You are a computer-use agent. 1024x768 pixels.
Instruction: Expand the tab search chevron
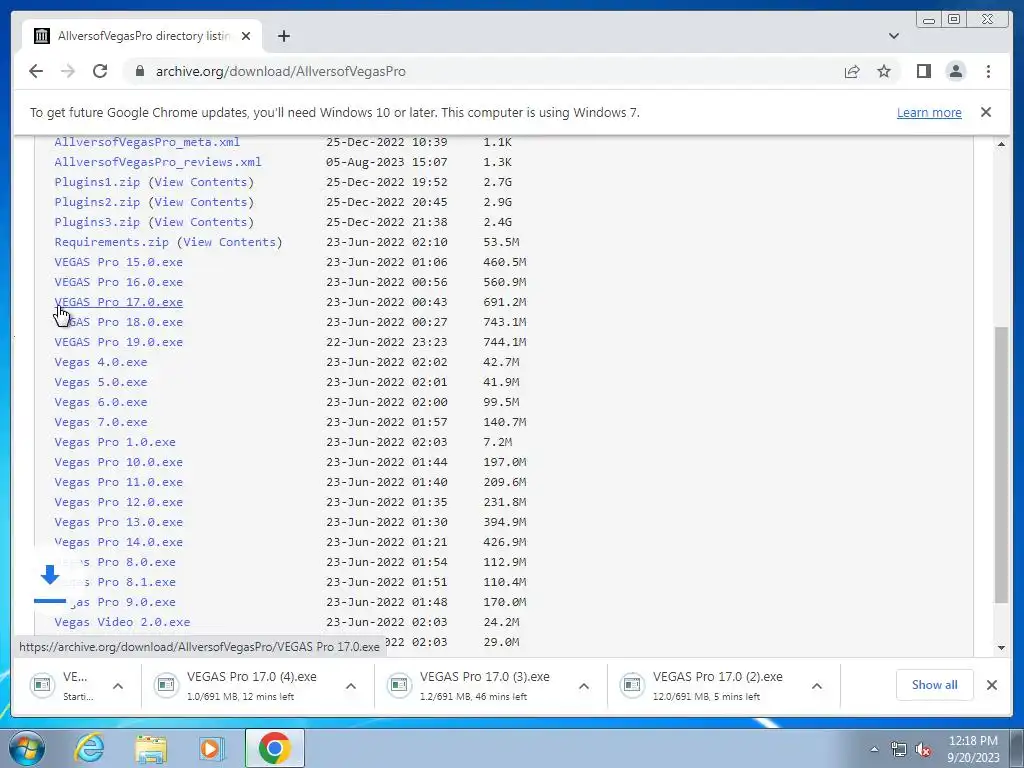click(893, 36)
